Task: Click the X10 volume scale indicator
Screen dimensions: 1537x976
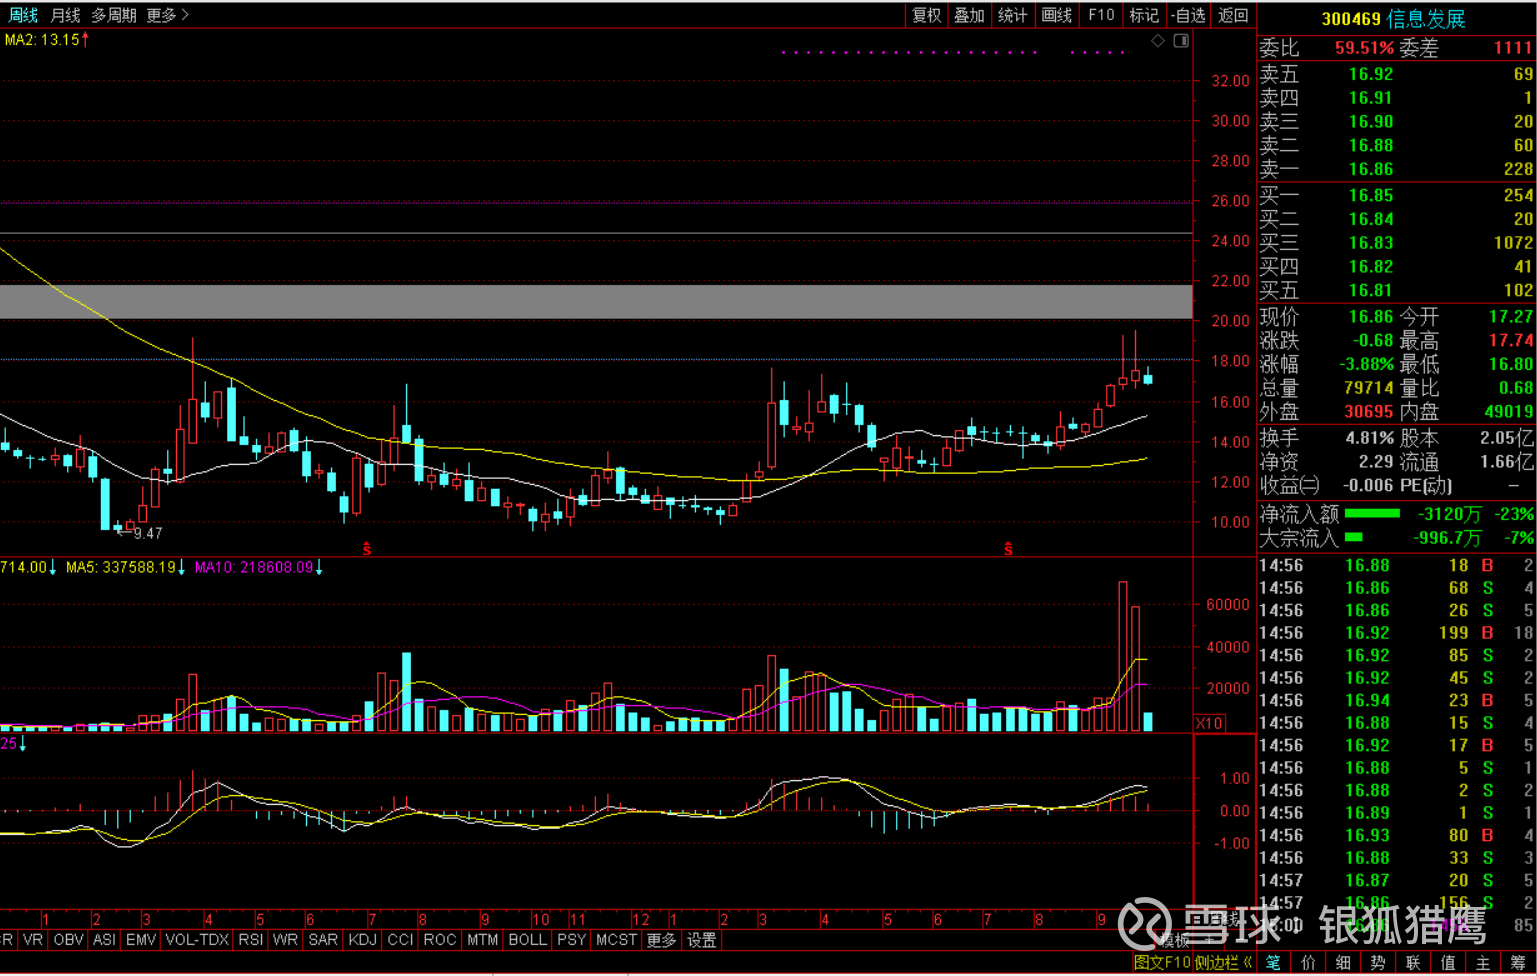Action: (x=1209, y=723)
